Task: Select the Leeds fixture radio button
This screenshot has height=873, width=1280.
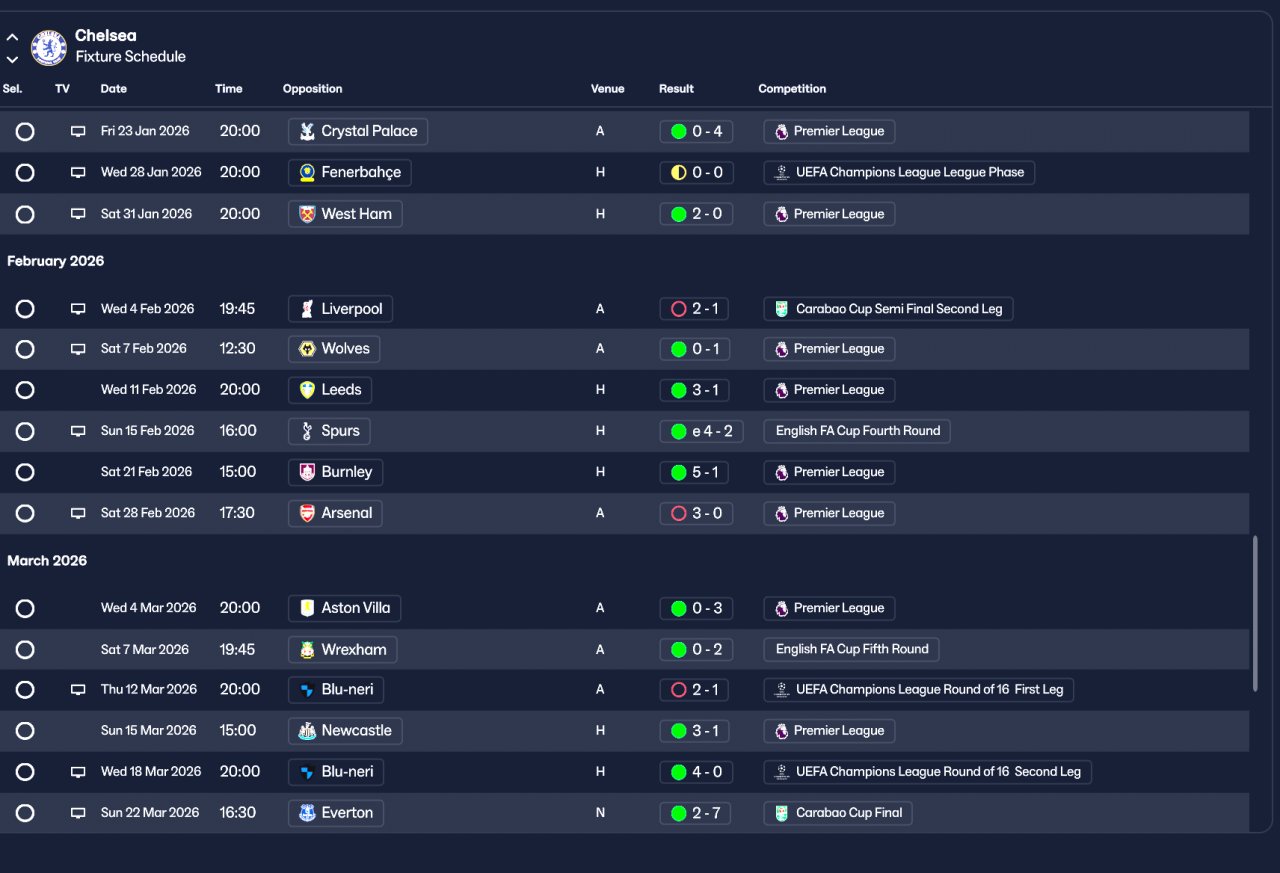Action: tap(25, 390)
